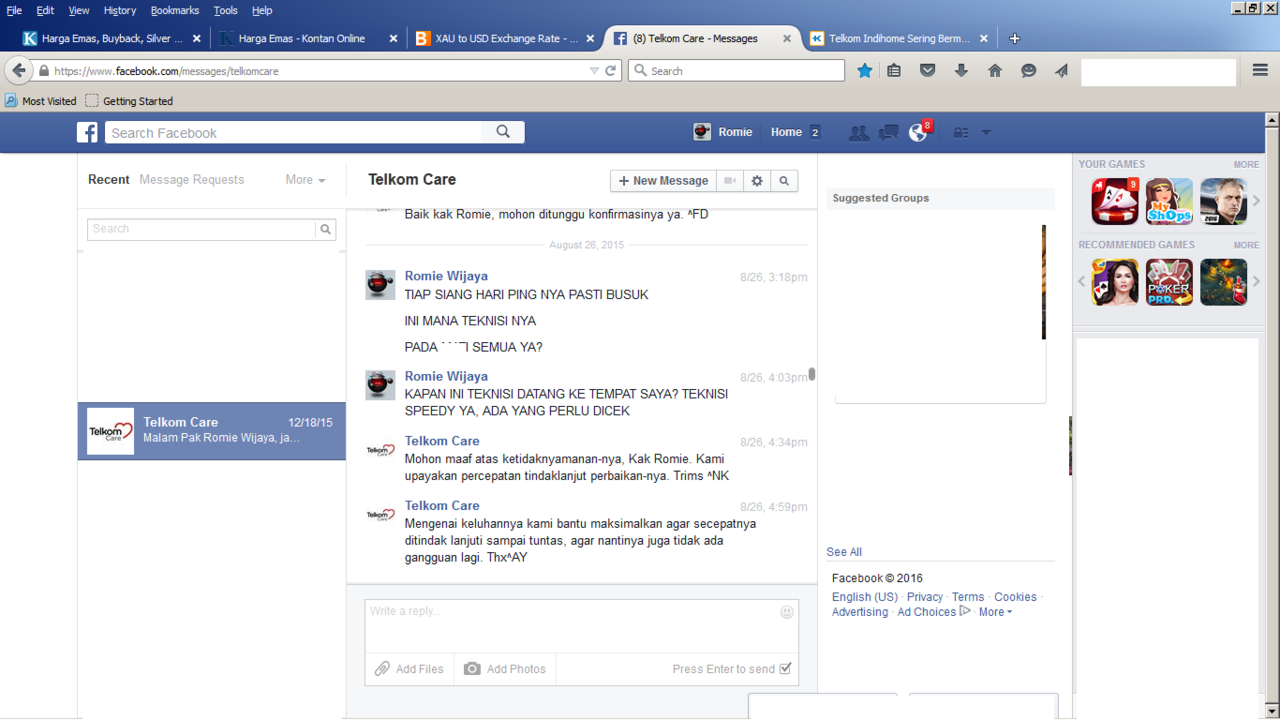Screen dimensions: 1280x720
Task: Open a new browser tab
Action: tap(1015, 38)
